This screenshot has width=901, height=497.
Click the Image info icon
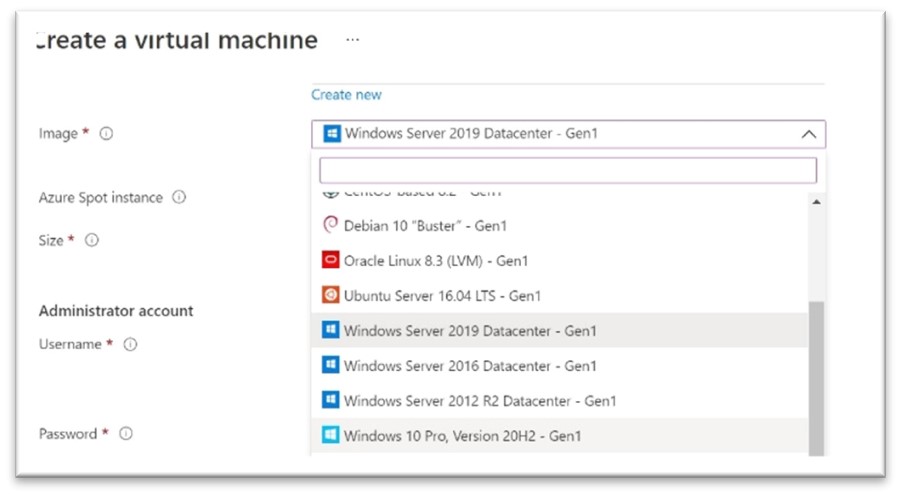106,133
